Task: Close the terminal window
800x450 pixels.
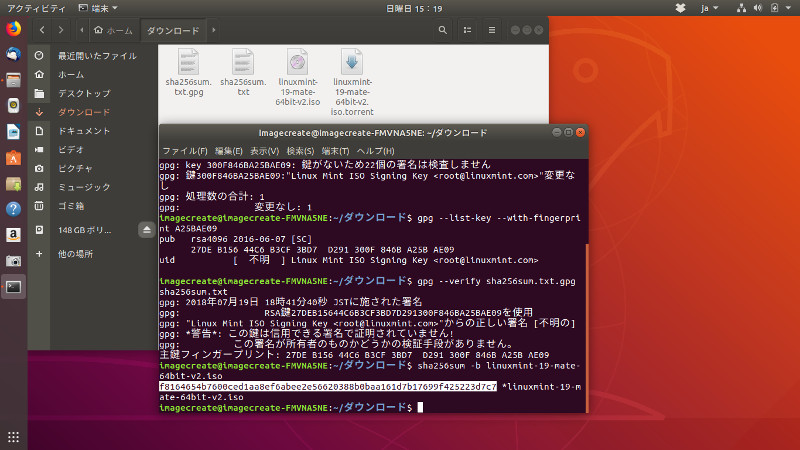Action: [x=580, y=133]
